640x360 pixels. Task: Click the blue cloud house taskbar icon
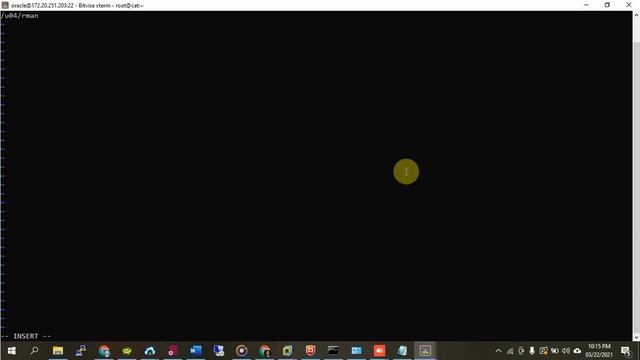coord(150,351)
